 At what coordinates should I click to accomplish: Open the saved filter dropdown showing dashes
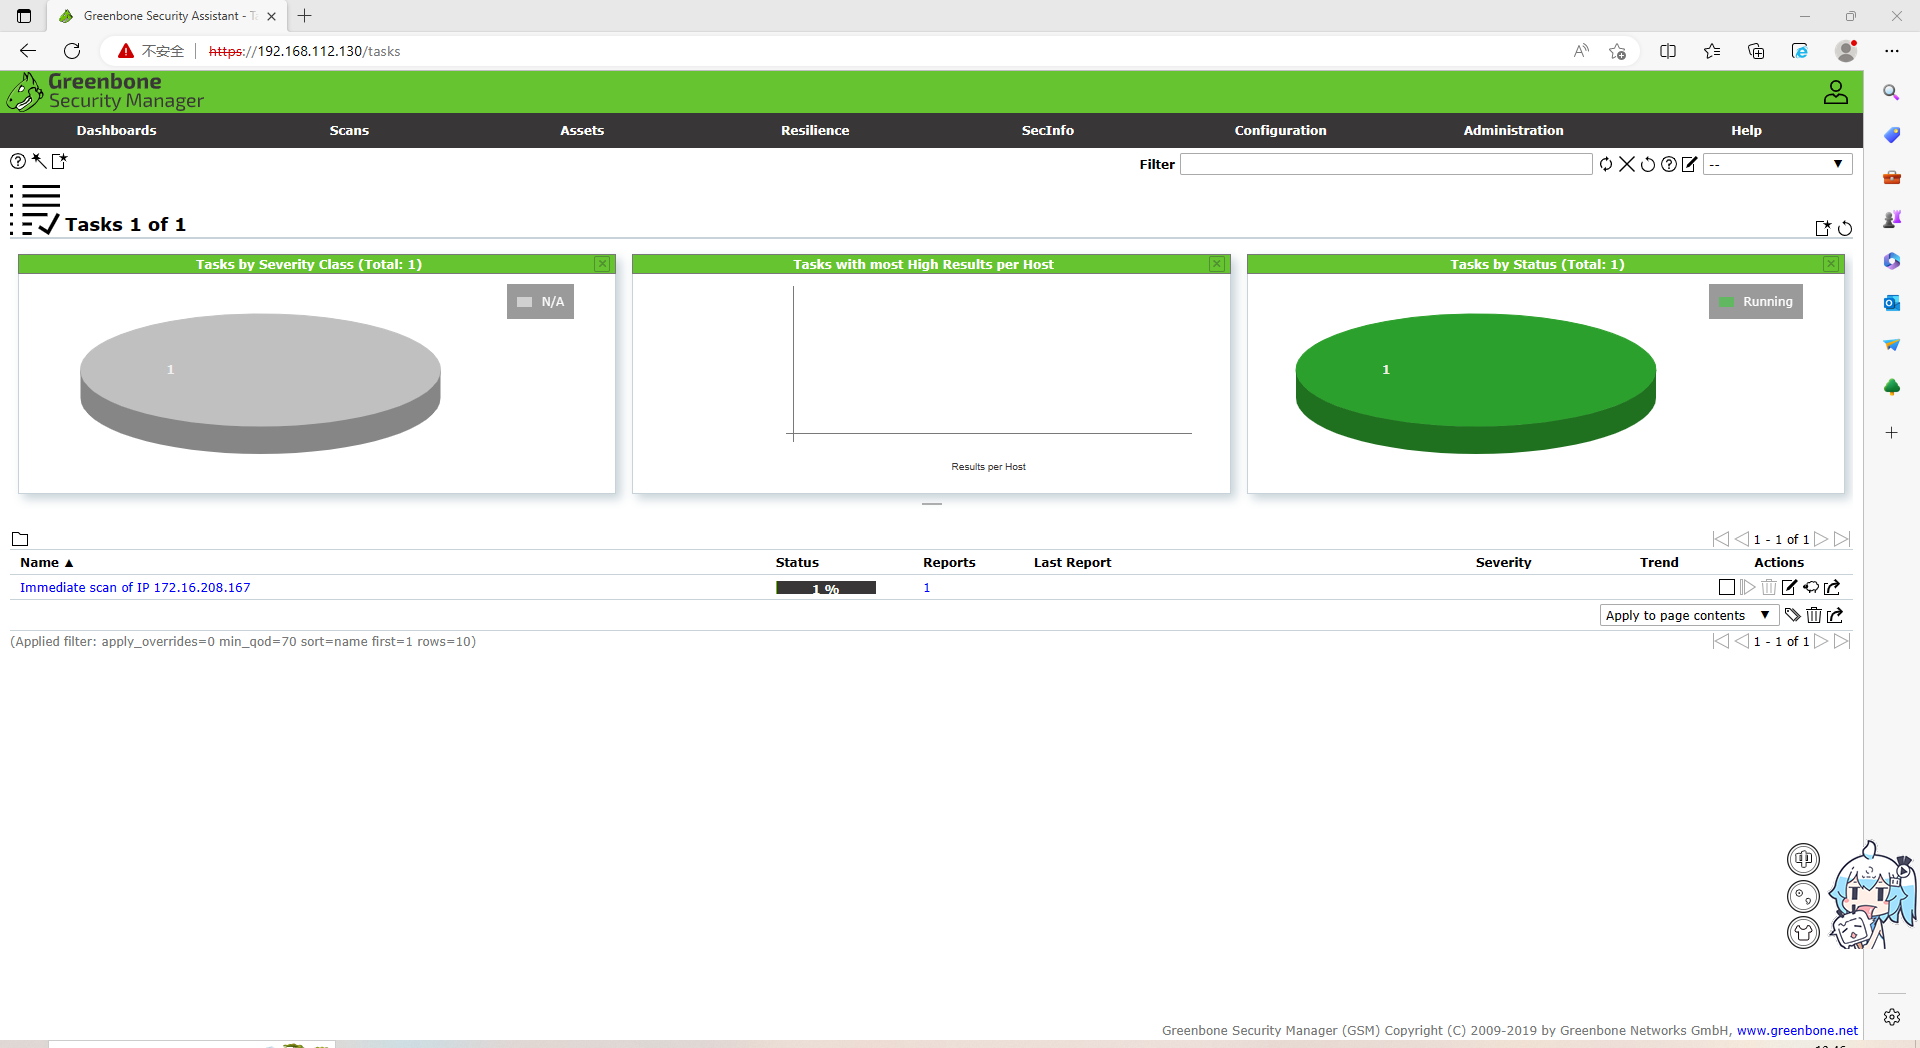tap(1778, 164)
